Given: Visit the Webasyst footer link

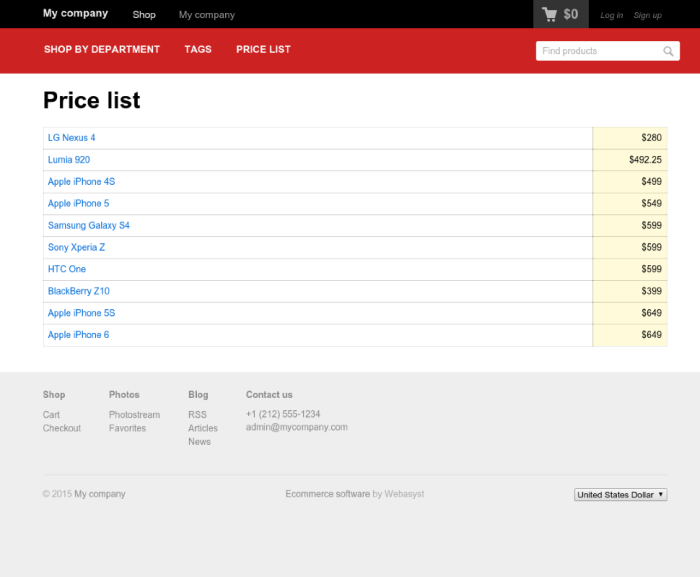Looking at the screenshot, I should click(x=404, y=494).
